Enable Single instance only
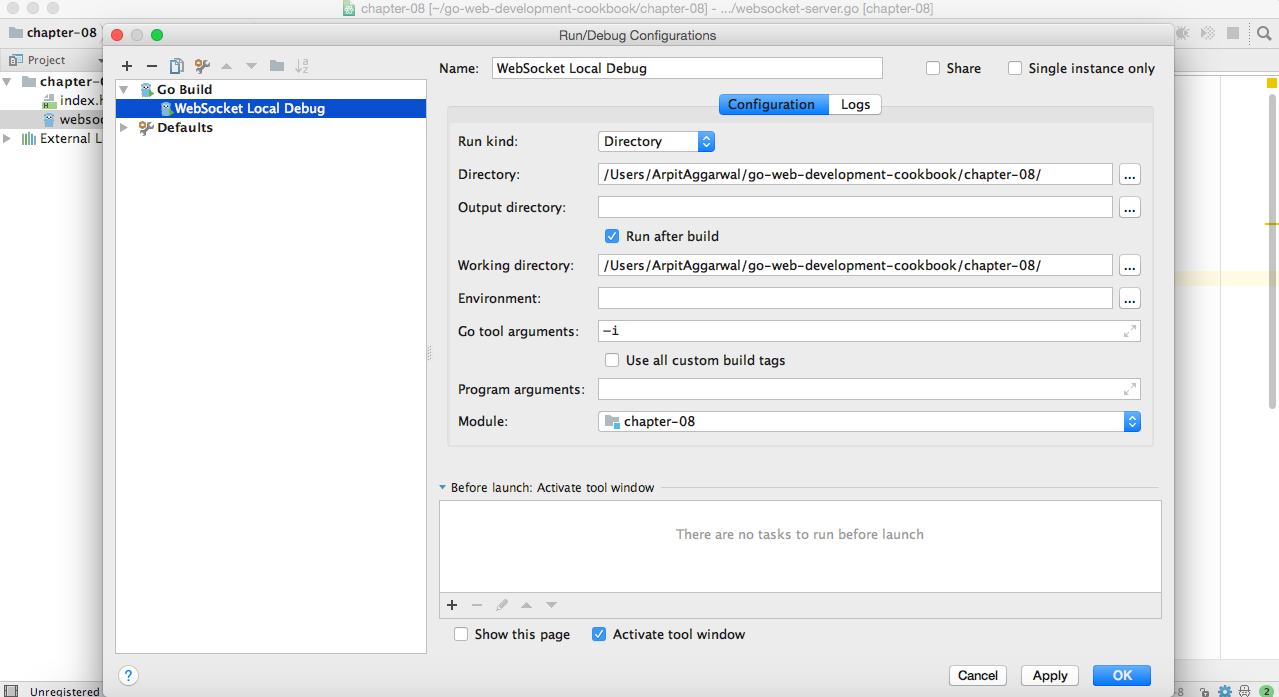 click(1015, 68)
